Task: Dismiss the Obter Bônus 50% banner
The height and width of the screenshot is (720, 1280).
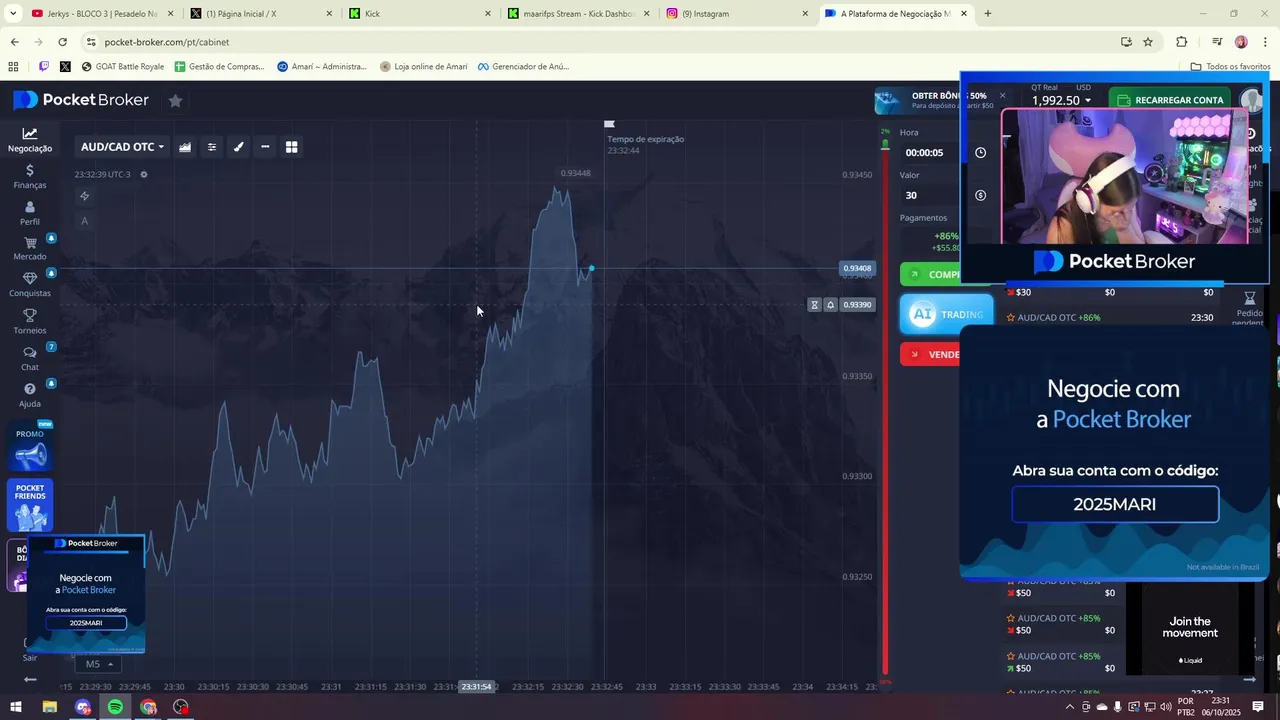Action: tap(1002, 96)
